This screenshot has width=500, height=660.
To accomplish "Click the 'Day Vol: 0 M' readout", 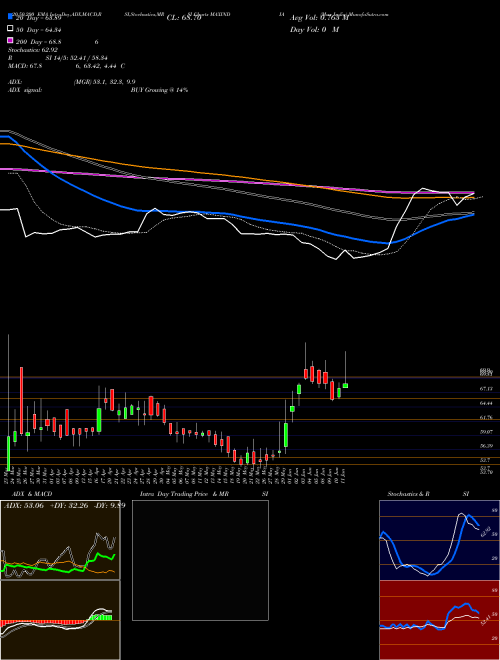I will coord(314,30).
